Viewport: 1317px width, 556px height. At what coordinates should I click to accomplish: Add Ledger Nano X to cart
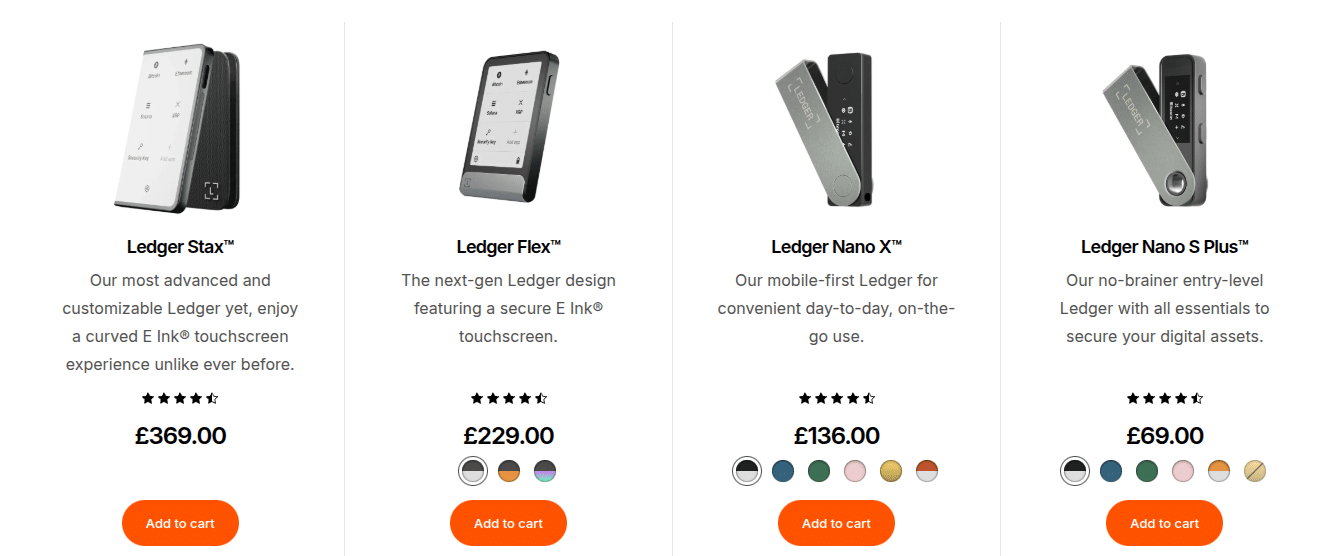point(836,523)
